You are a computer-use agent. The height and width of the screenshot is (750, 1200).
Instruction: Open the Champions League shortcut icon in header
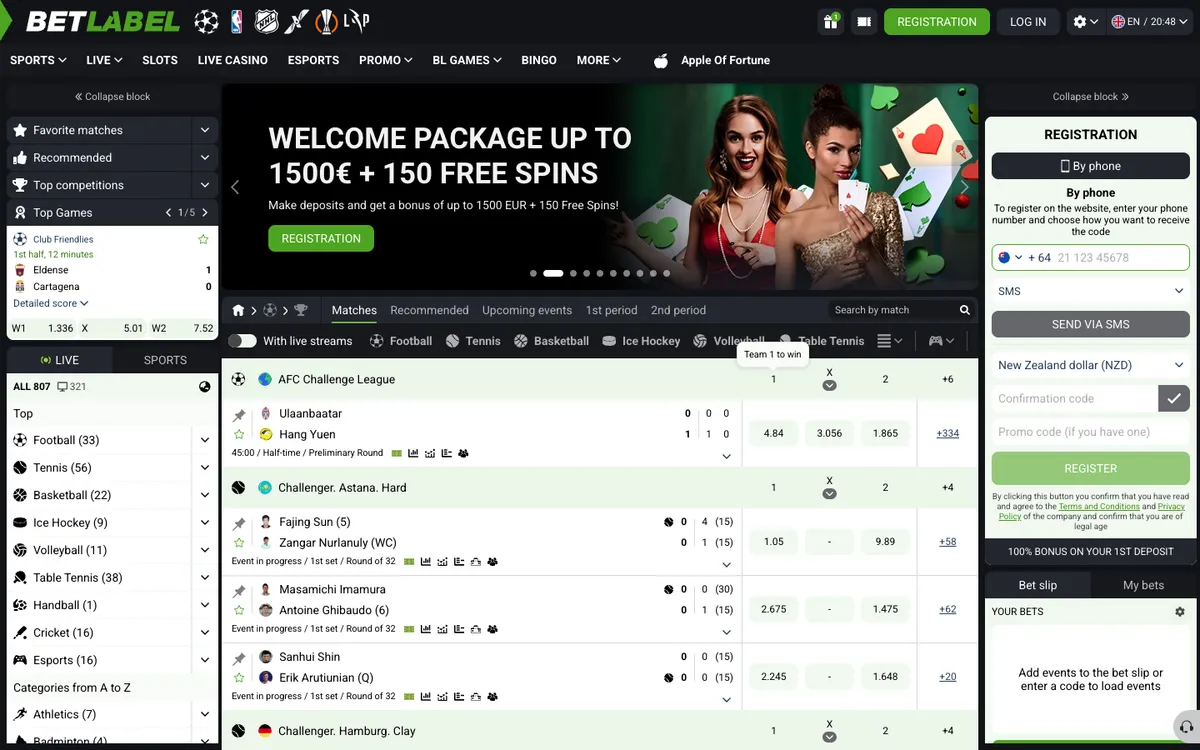tap(206, 21)
